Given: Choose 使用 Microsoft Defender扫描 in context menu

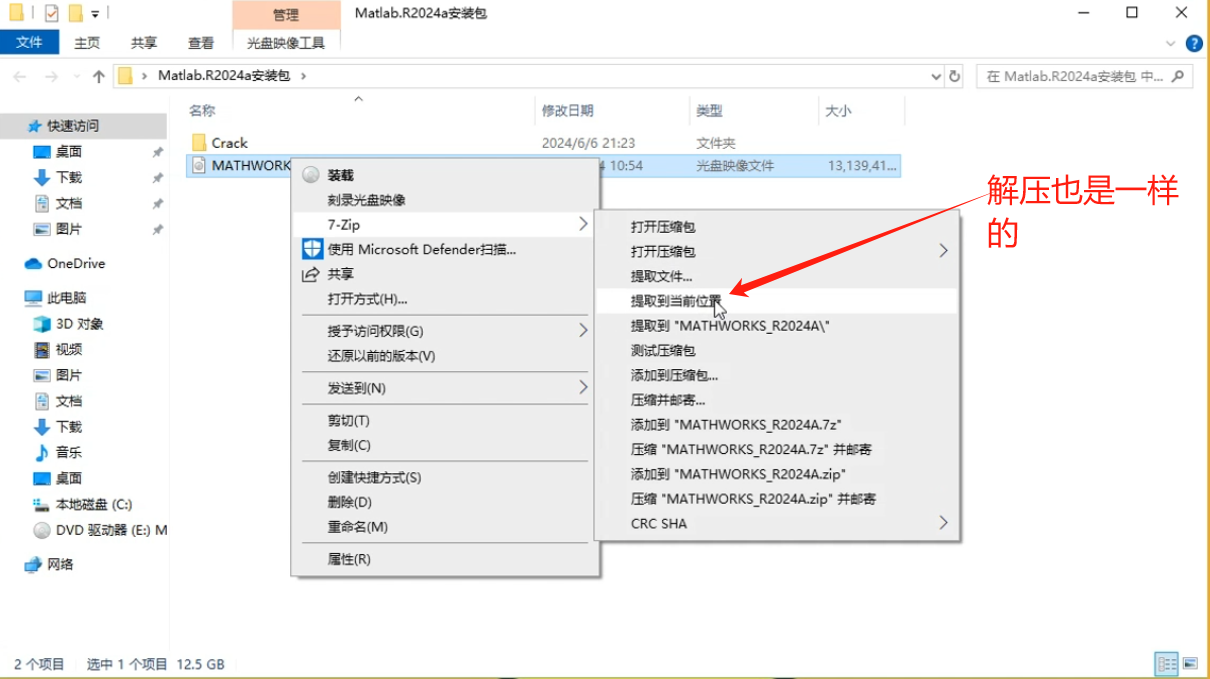Looking at the screenshot, I should (445, 249).
